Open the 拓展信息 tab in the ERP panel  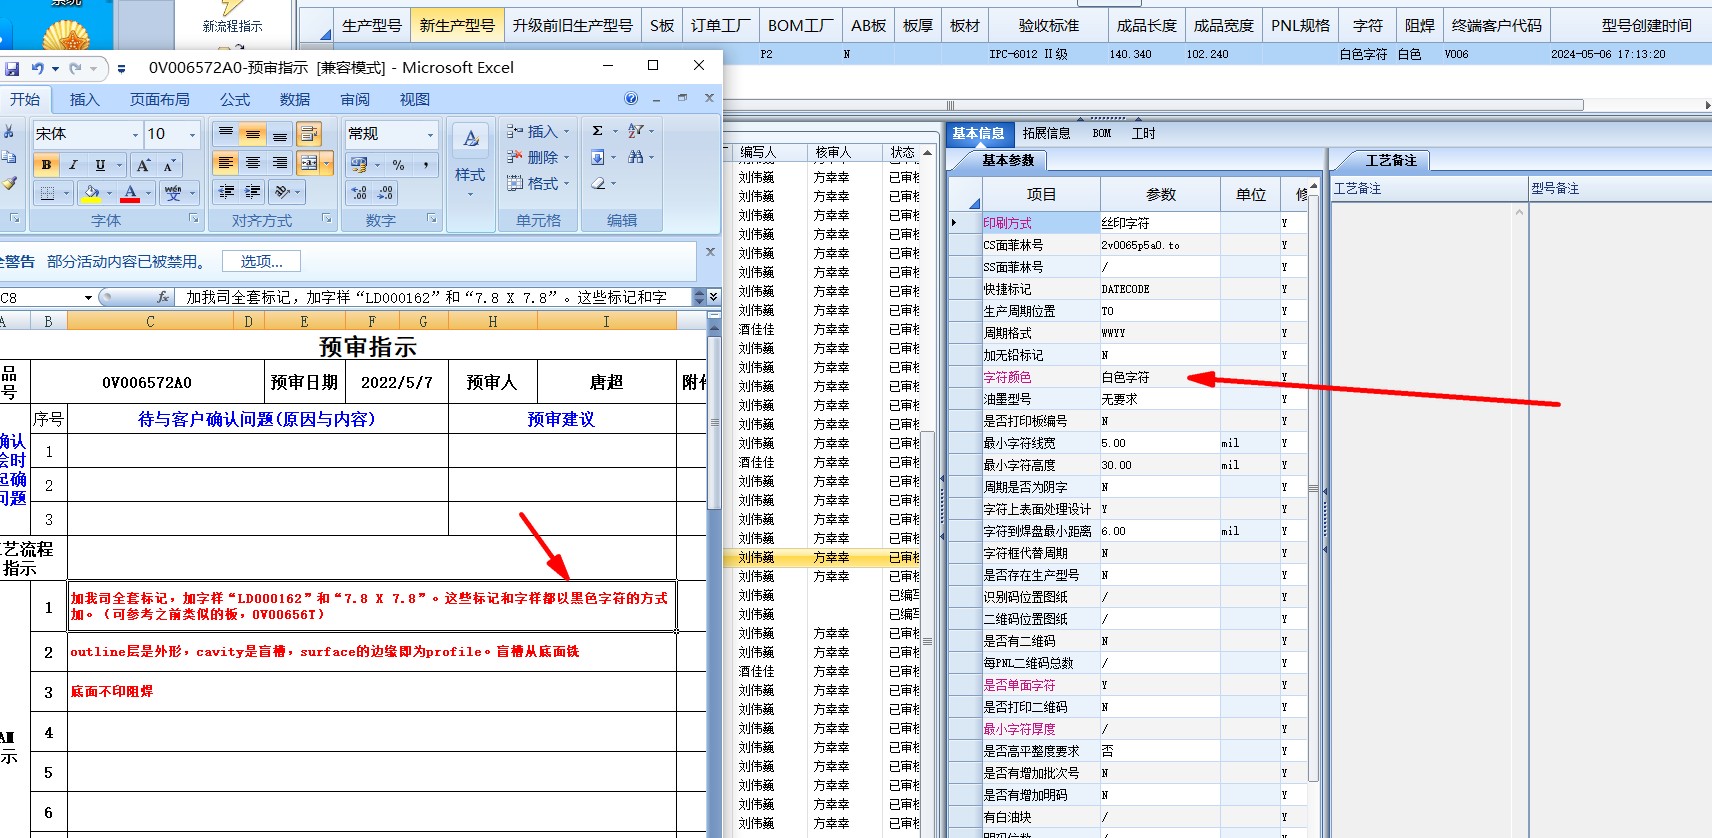tap(1046, 133)
